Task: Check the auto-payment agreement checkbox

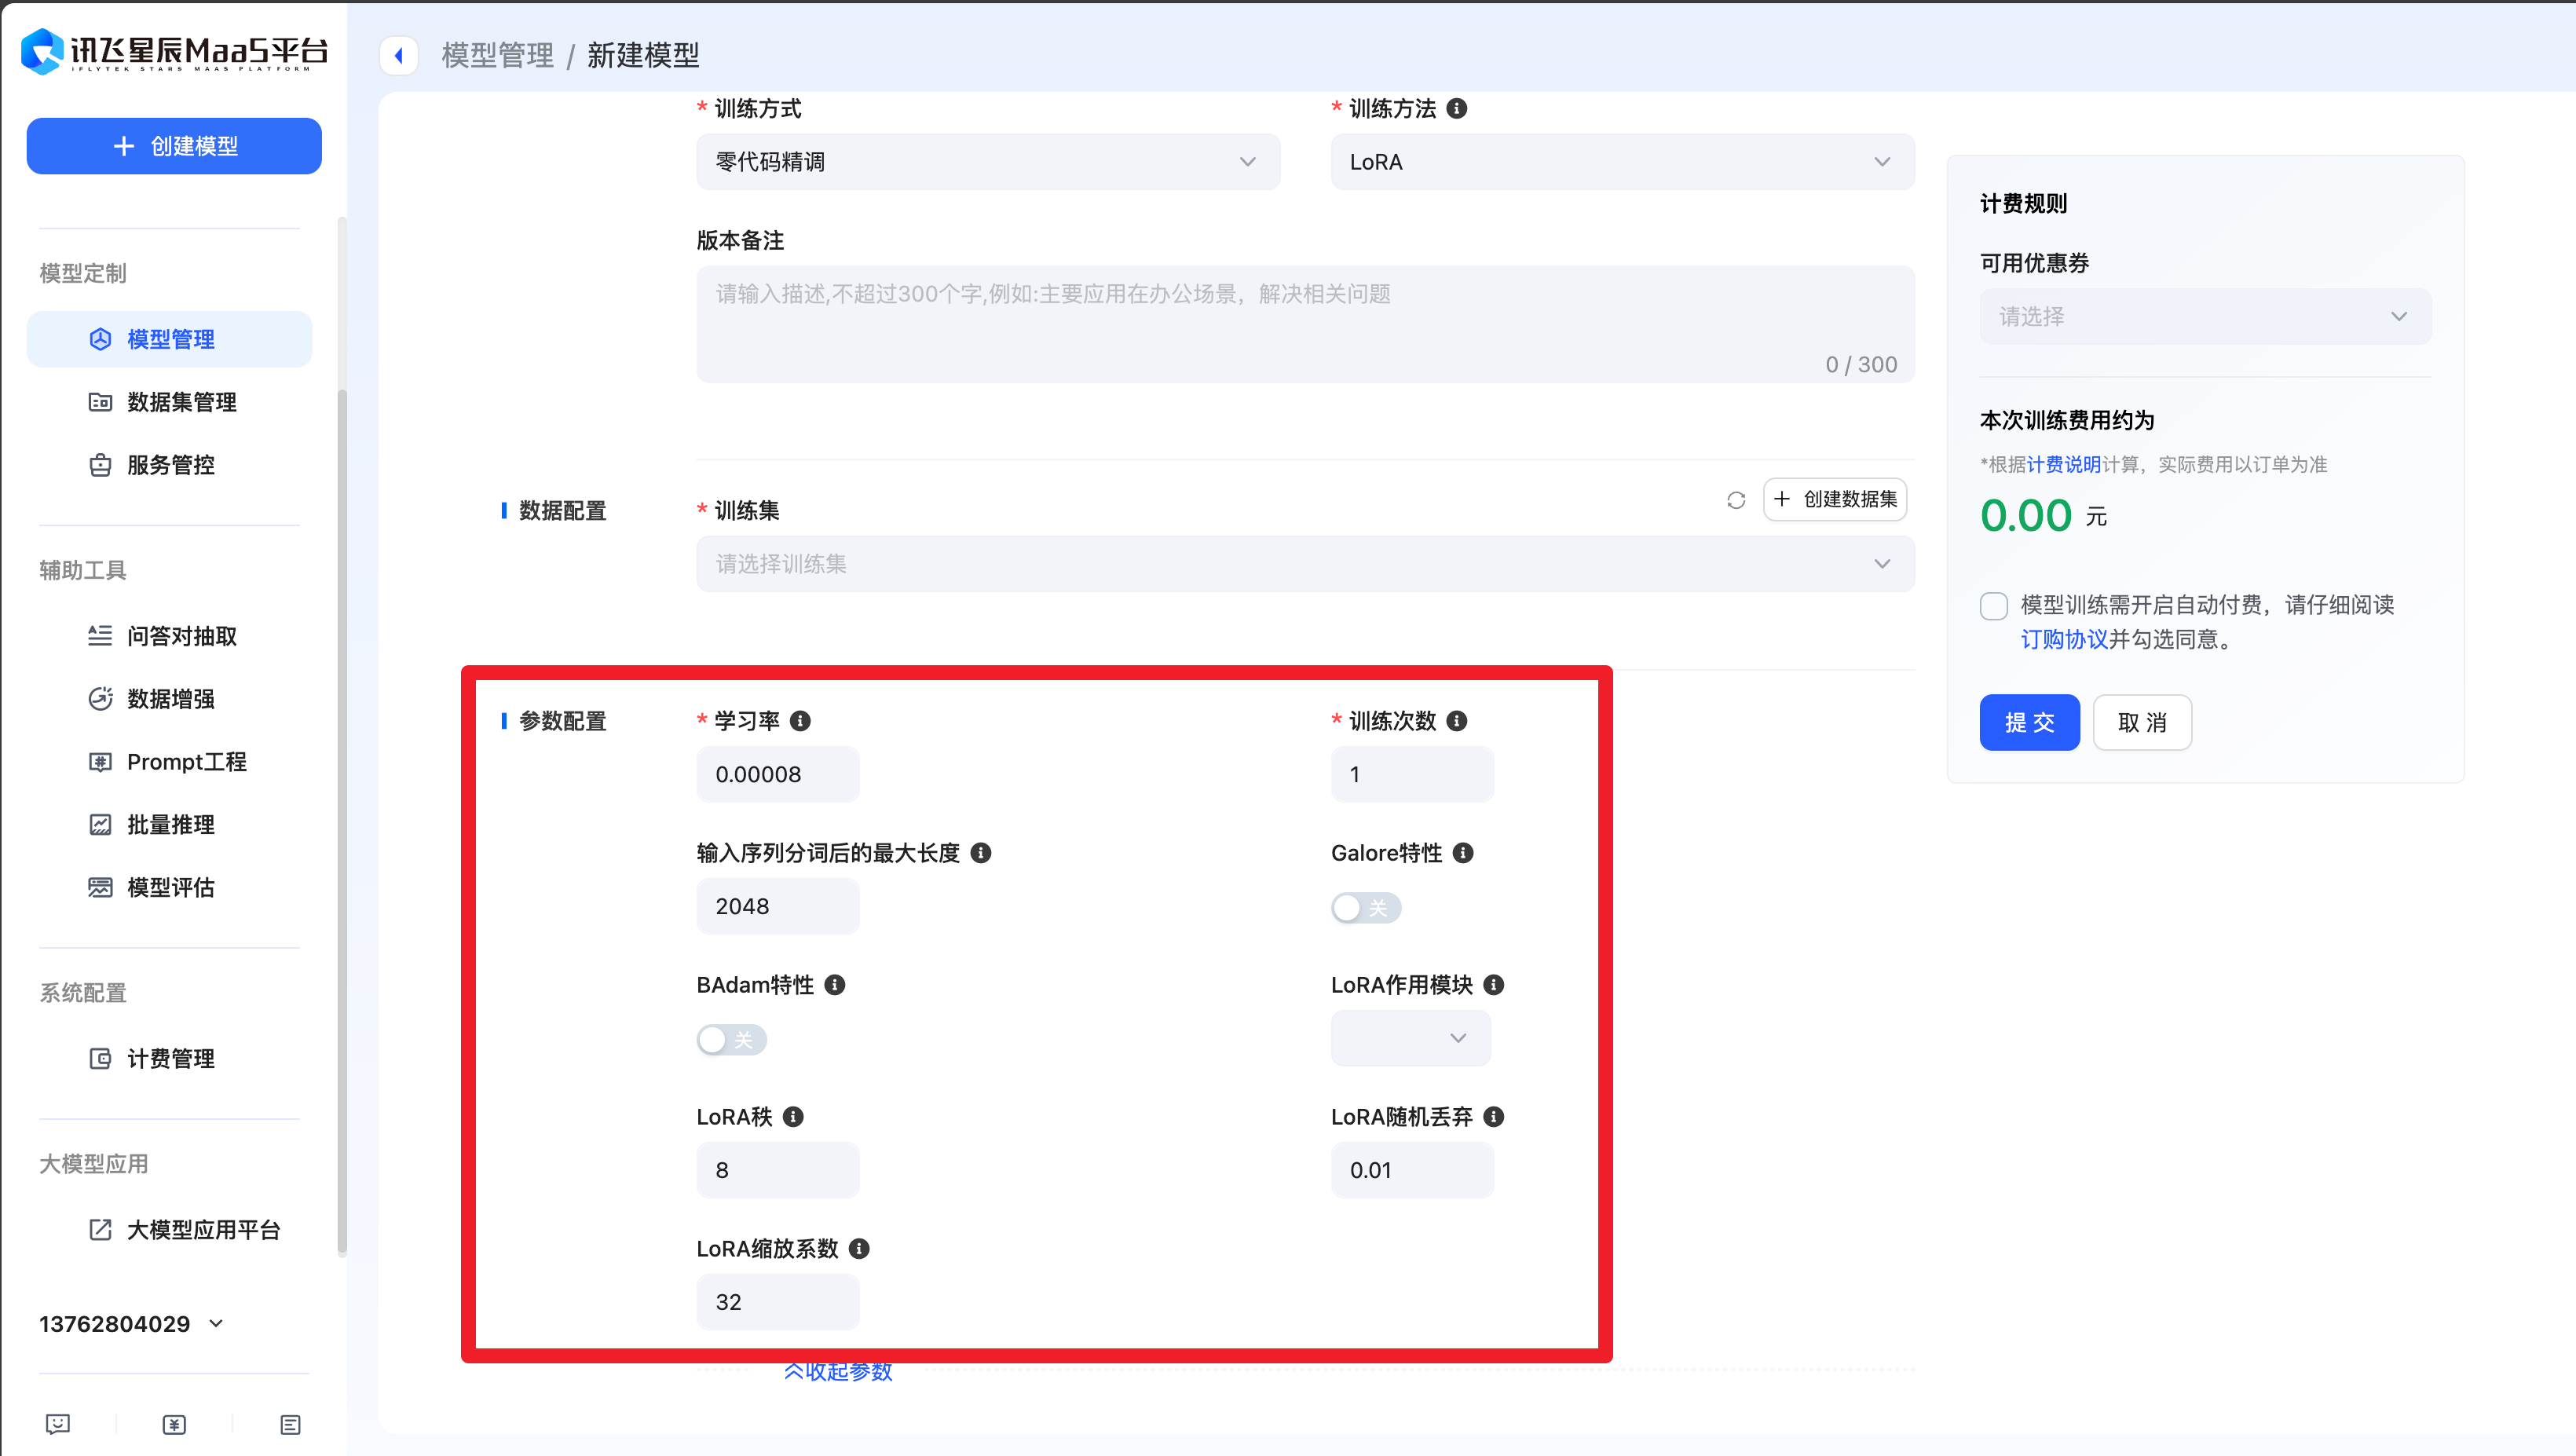Action: point(1994,605)
